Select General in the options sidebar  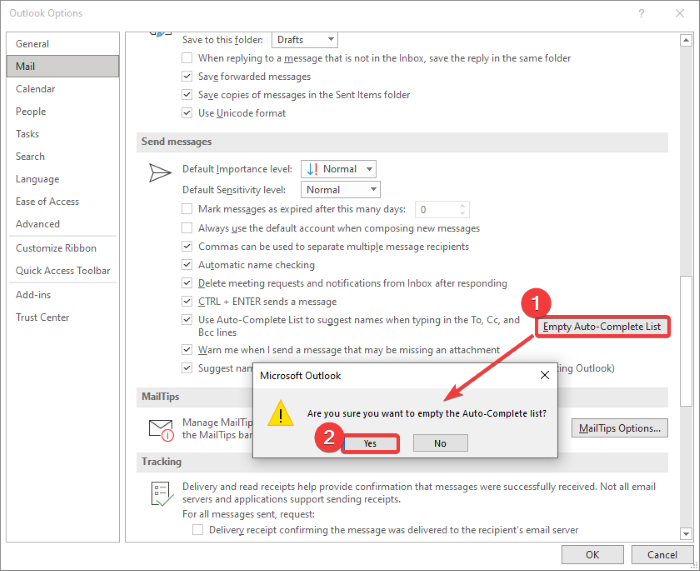tap(63, 44)
